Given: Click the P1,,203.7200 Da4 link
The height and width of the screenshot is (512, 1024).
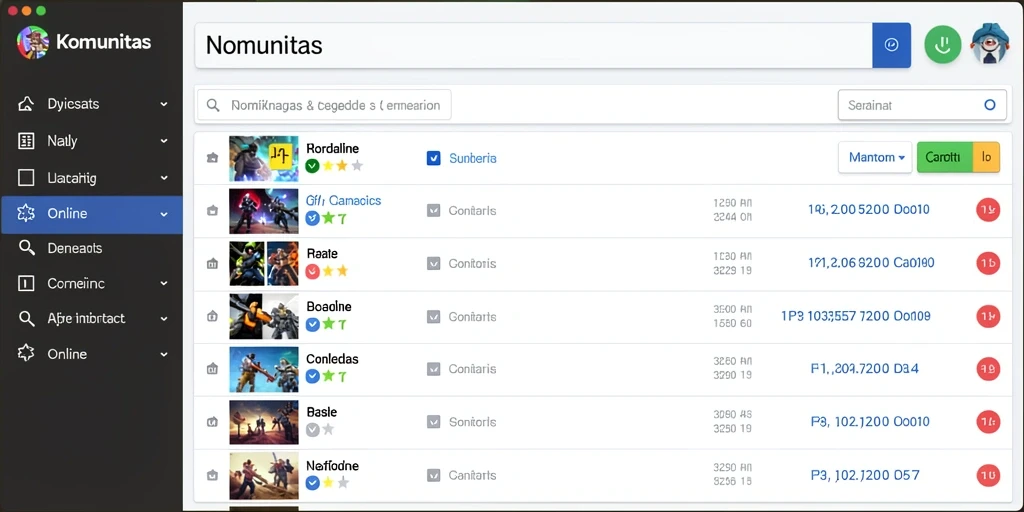Looking at the screenshot, I should pos(865,368).
